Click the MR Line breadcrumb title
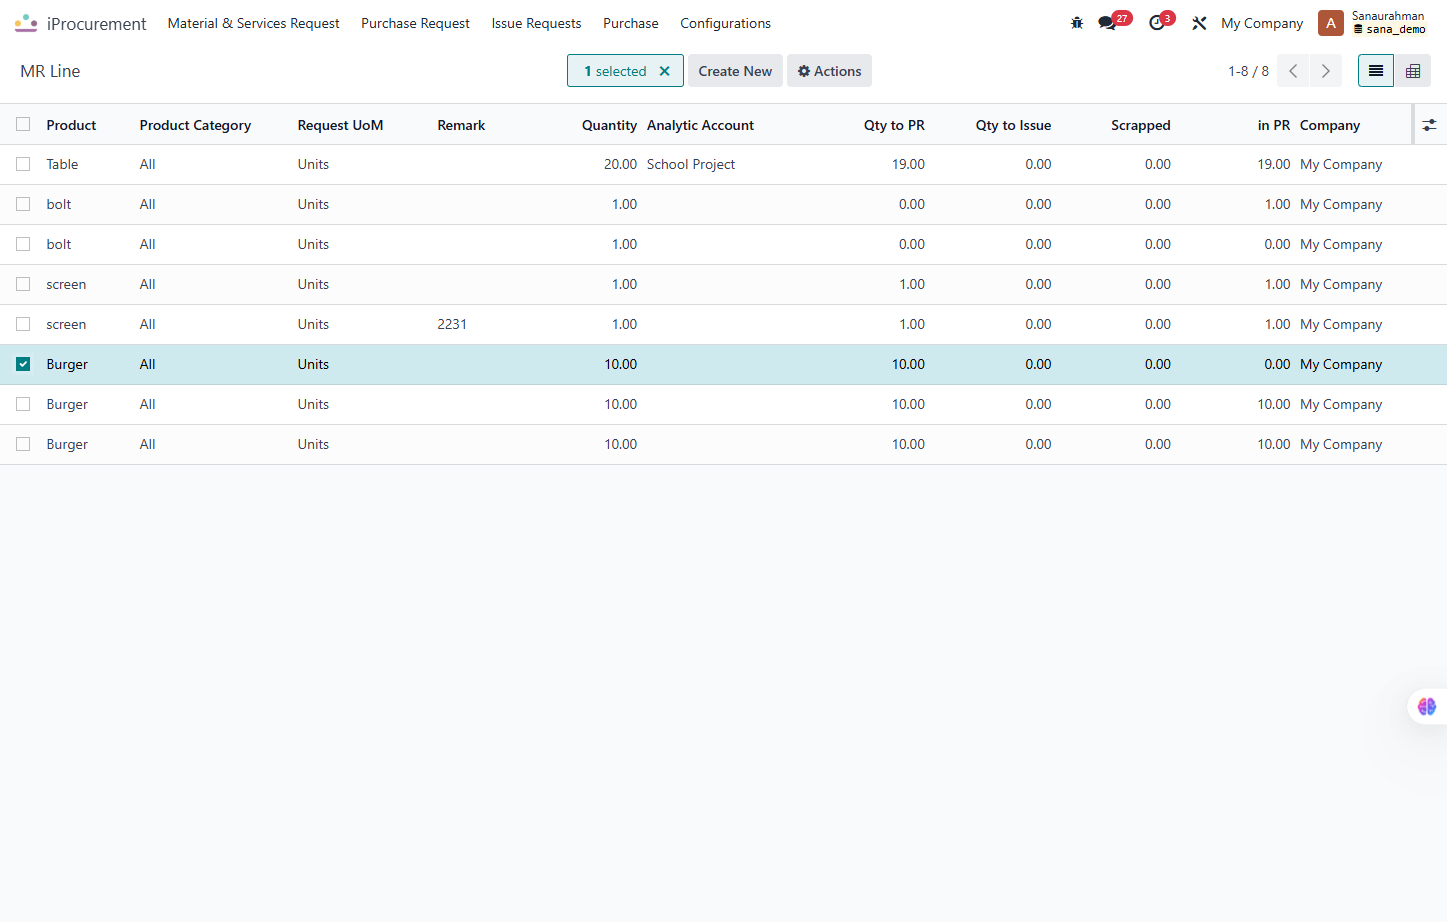The height and width of the screenshot is (922, 1447). pos(50,71)
